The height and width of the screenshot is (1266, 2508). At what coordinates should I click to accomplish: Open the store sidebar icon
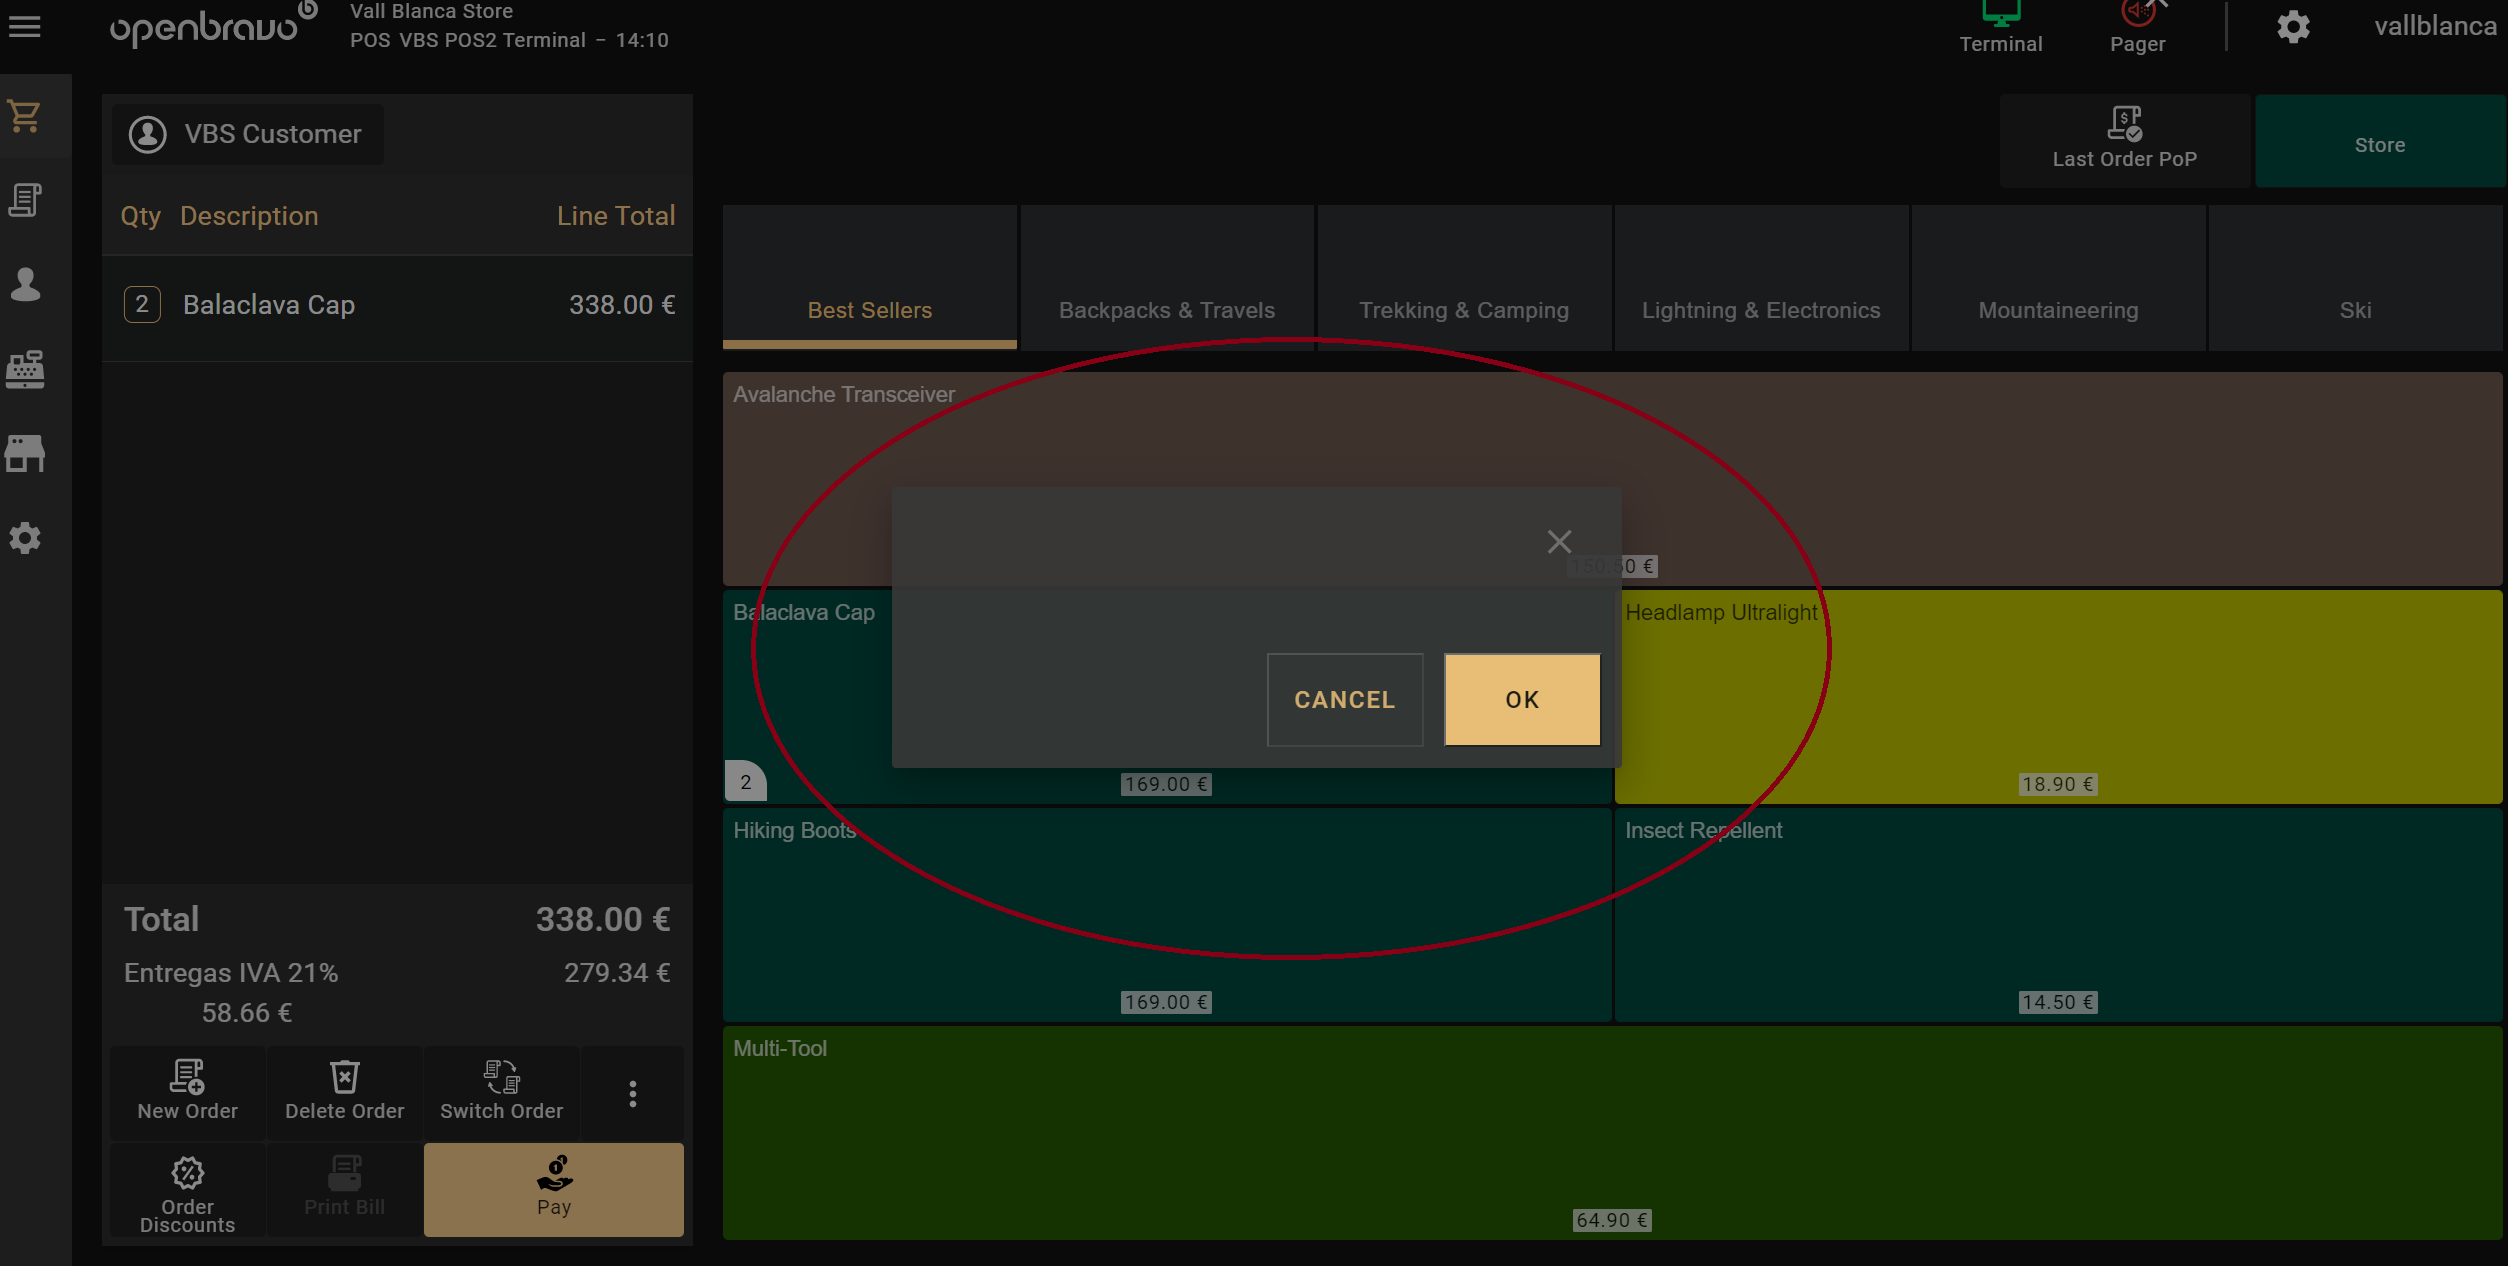25,453
